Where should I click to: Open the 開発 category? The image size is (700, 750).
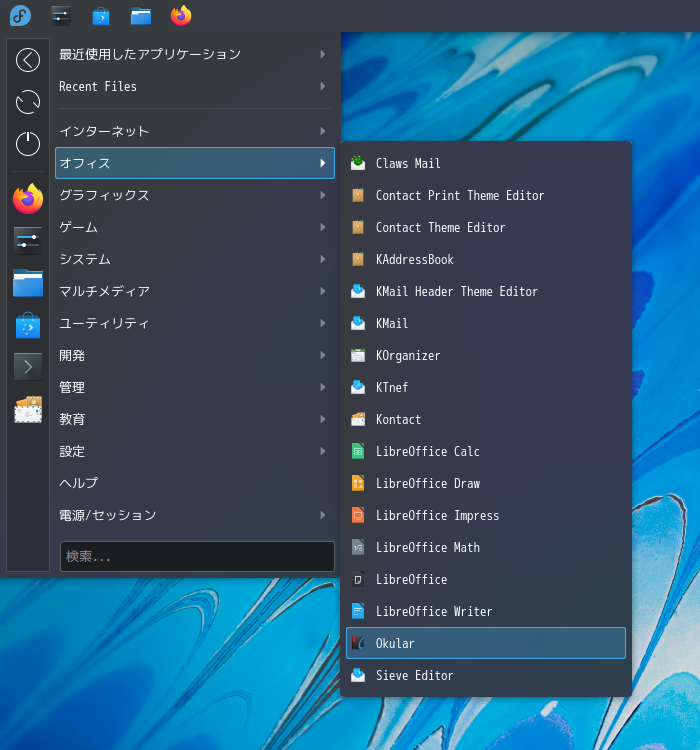click(x=195, y=355)
